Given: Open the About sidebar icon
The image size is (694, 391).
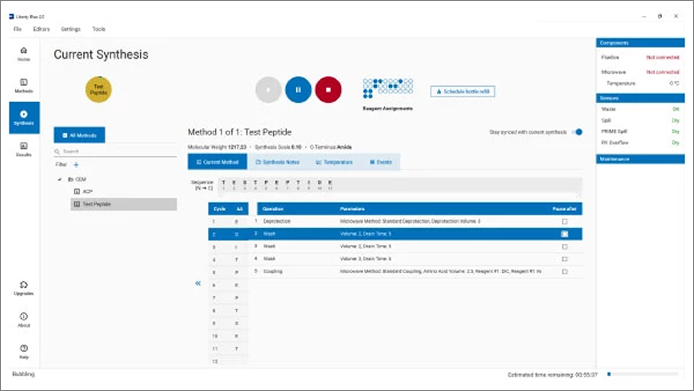Looking at the screenshot, I should click(24, 320).
